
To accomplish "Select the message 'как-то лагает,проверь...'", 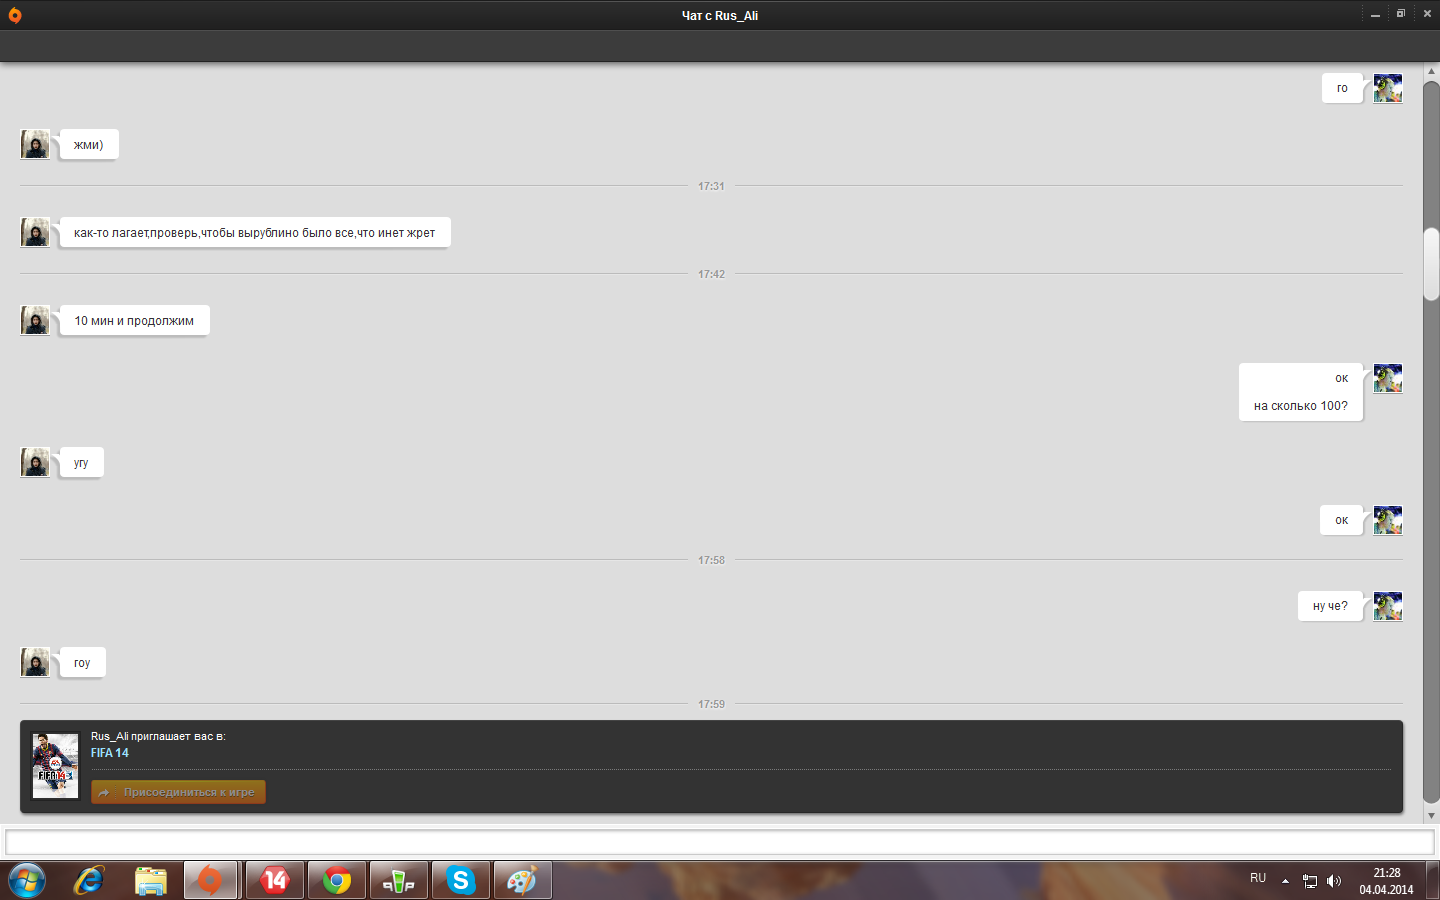I will [255, 233].
